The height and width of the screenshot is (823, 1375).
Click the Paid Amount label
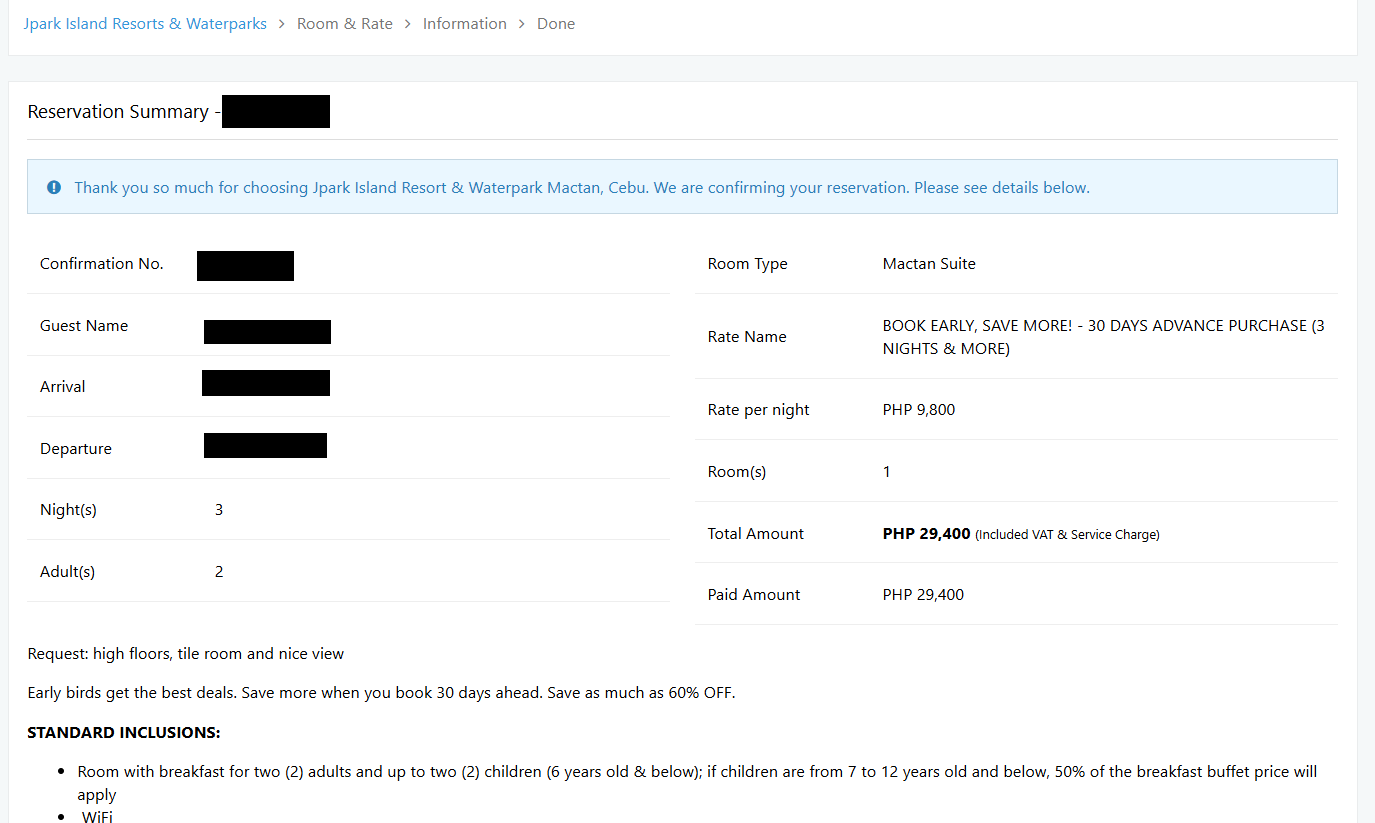point(754,595)
